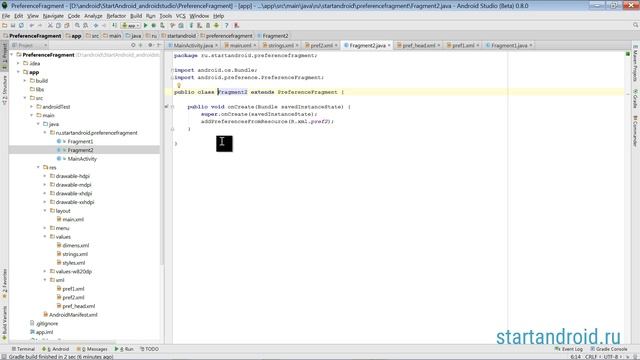
Task: Open the SDK Manager toolbar icon
Action: (x=208, y=25)
